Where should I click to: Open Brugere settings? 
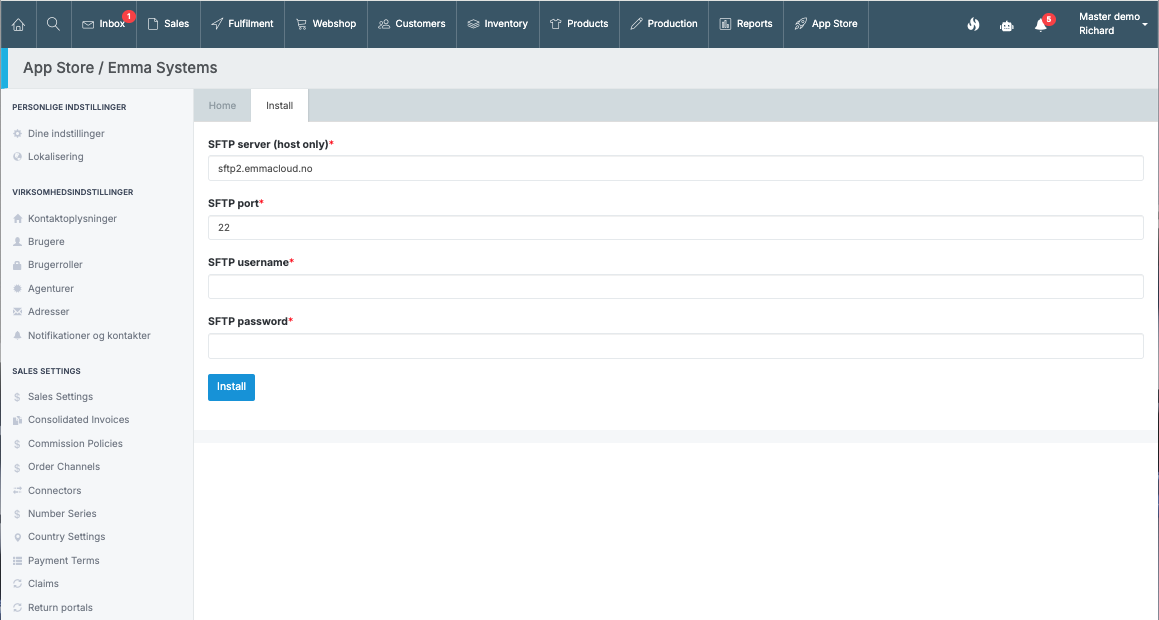(46, 242)
